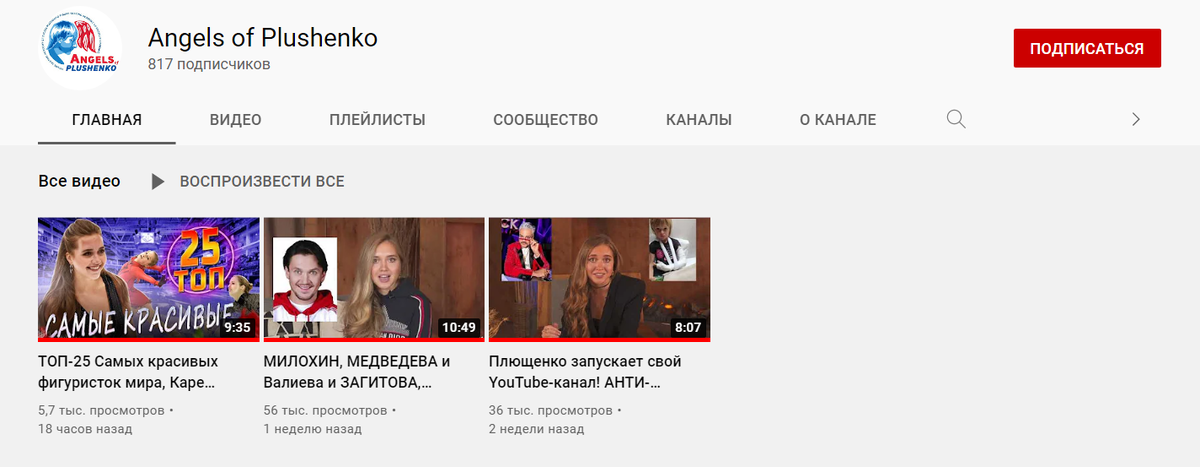Click the 18 часов назад timestamp
The image size is (1200, 467).
[85, 429]
